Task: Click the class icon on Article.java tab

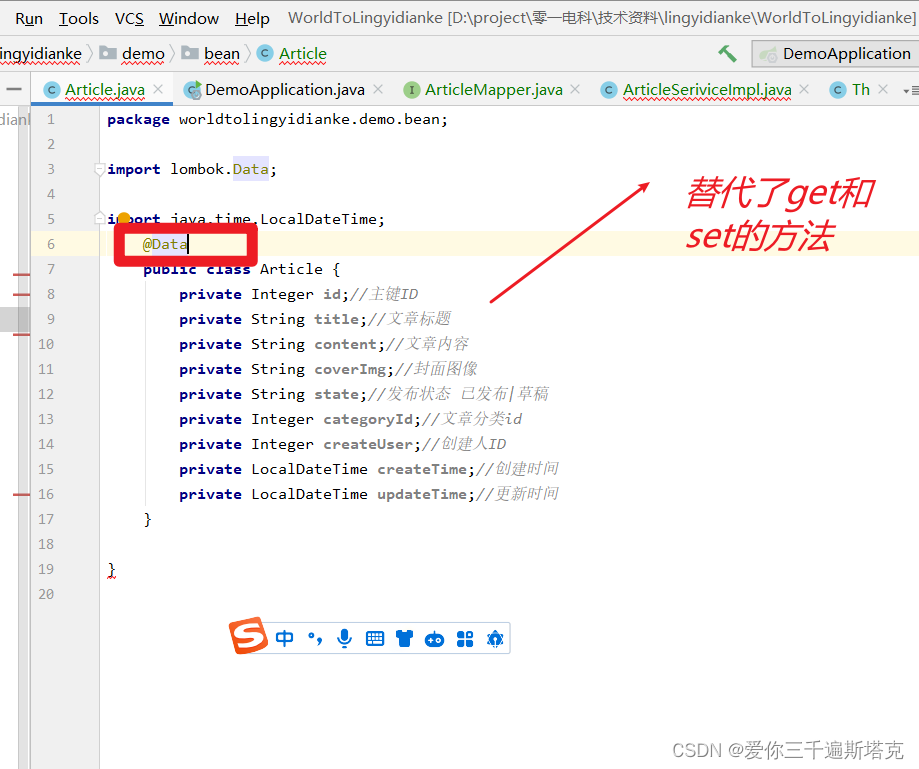Action: coord(52,90)
